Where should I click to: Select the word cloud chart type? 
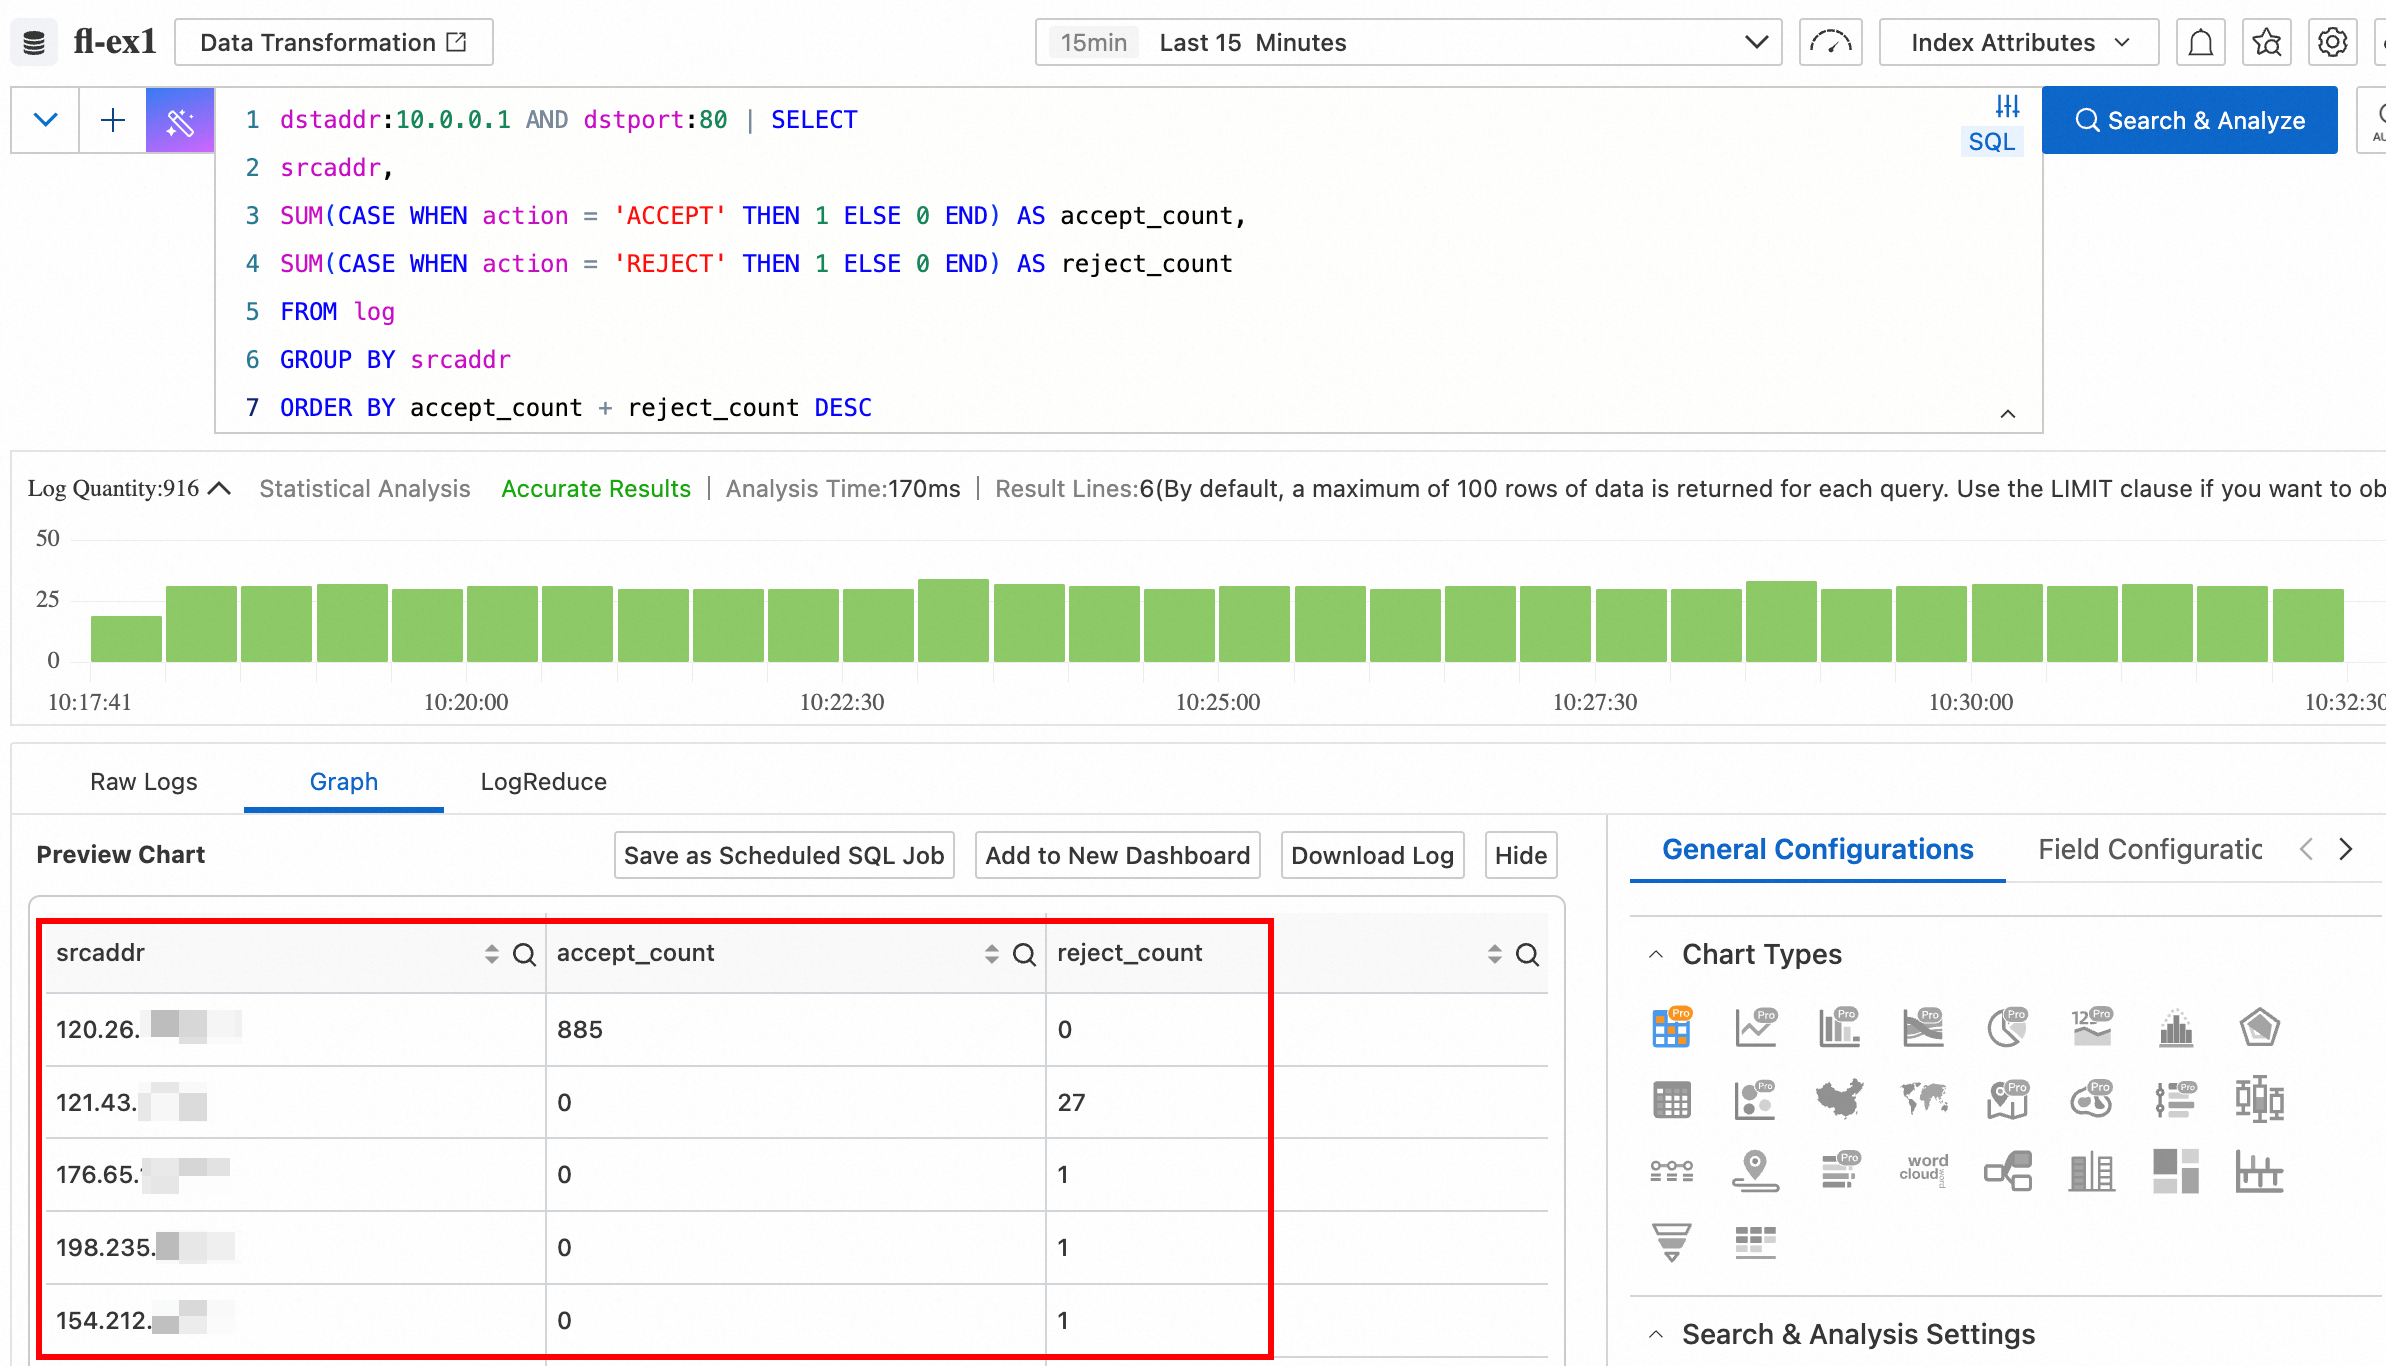click(x=1923, y=1170)
